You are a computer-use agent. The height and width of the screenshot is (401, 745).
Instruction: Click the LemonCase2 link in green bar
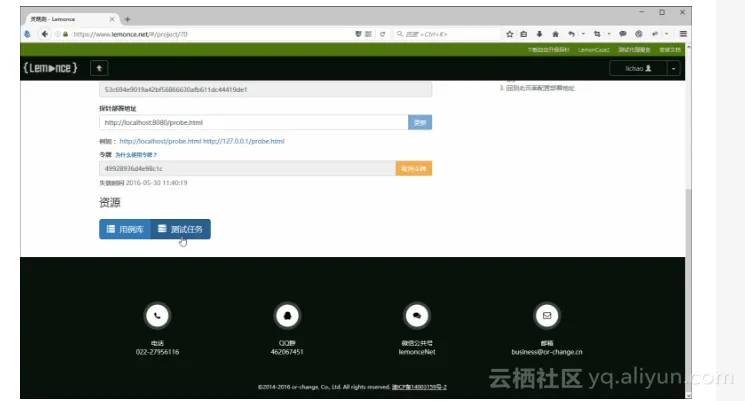tap(593, 50)
